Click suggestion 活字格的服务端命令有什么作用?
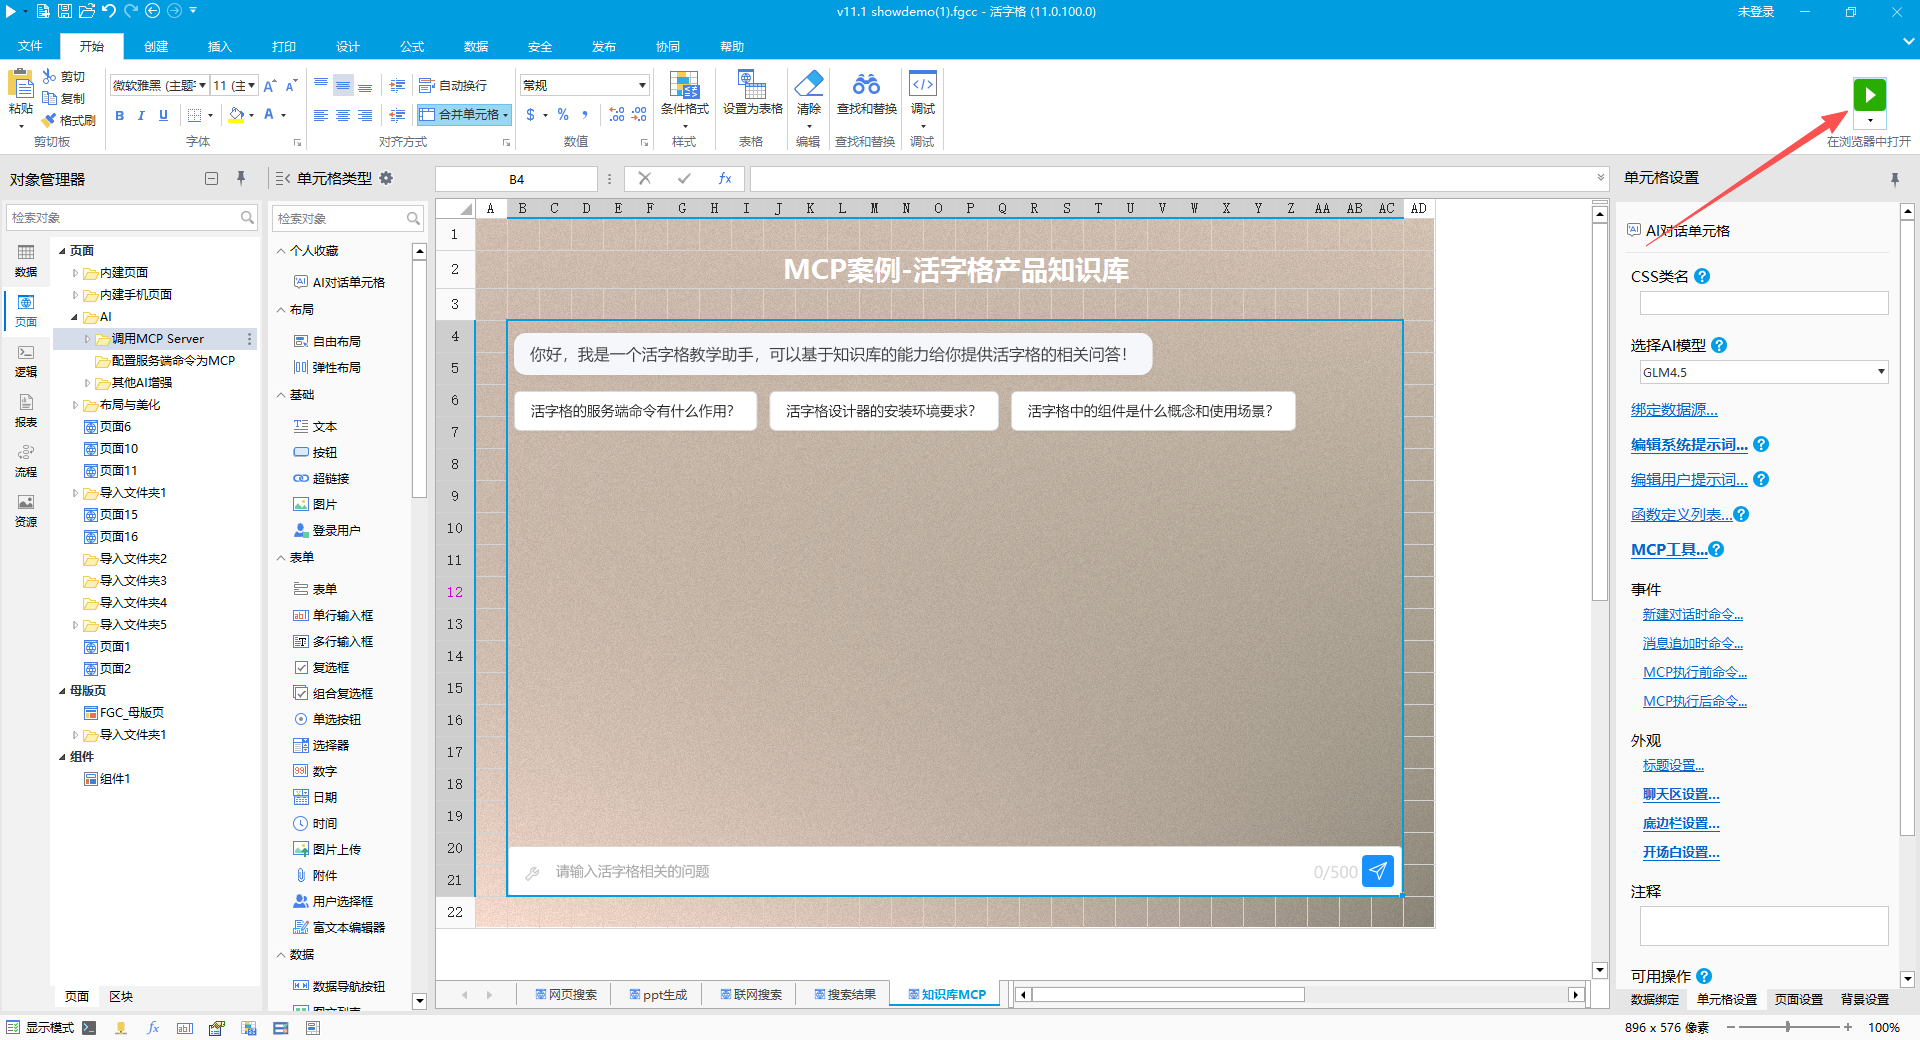Screen dimensions: 1920x1040 coord(634,411)
